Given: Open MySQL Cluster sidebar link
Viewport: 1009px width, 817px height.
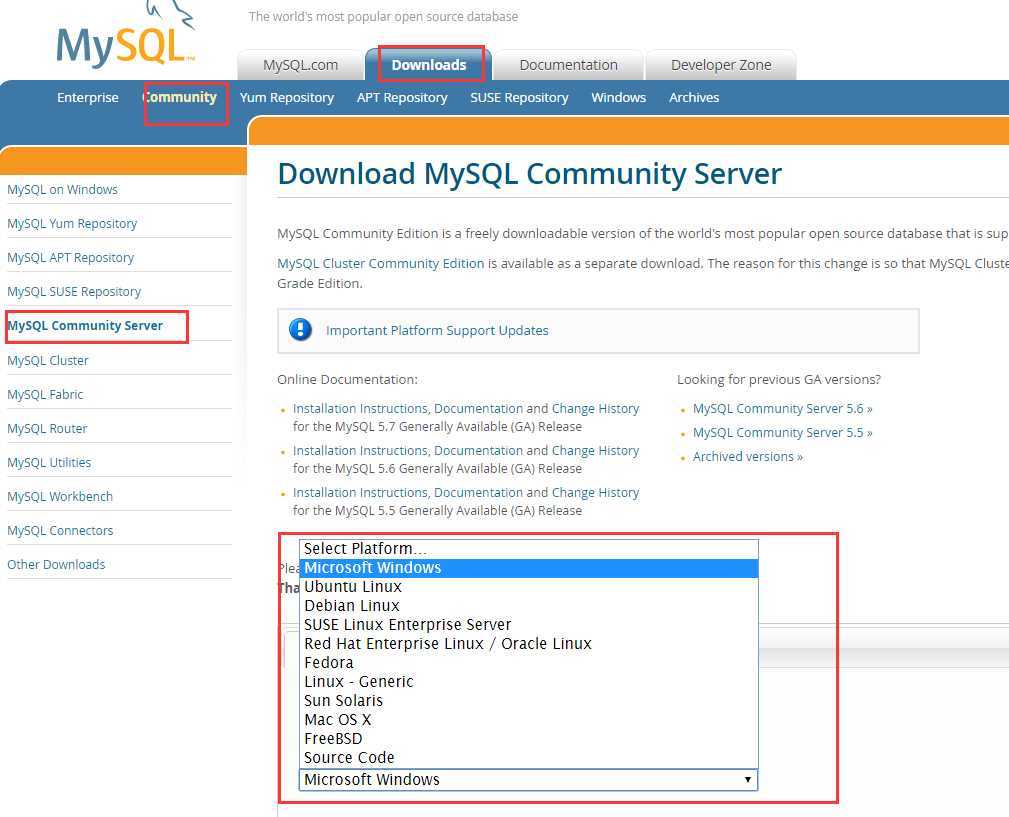Looking at the screenshot, I should 48,361.
